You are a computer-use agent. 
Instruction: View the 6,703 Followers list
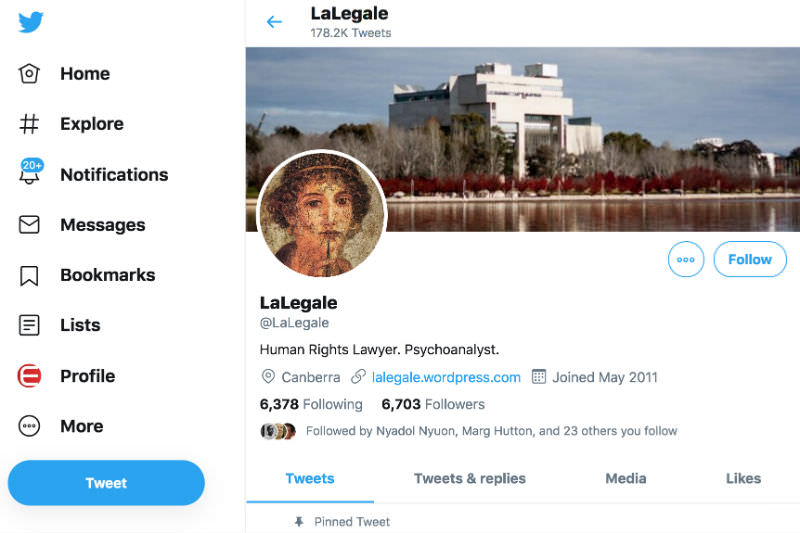pos(433,404)
